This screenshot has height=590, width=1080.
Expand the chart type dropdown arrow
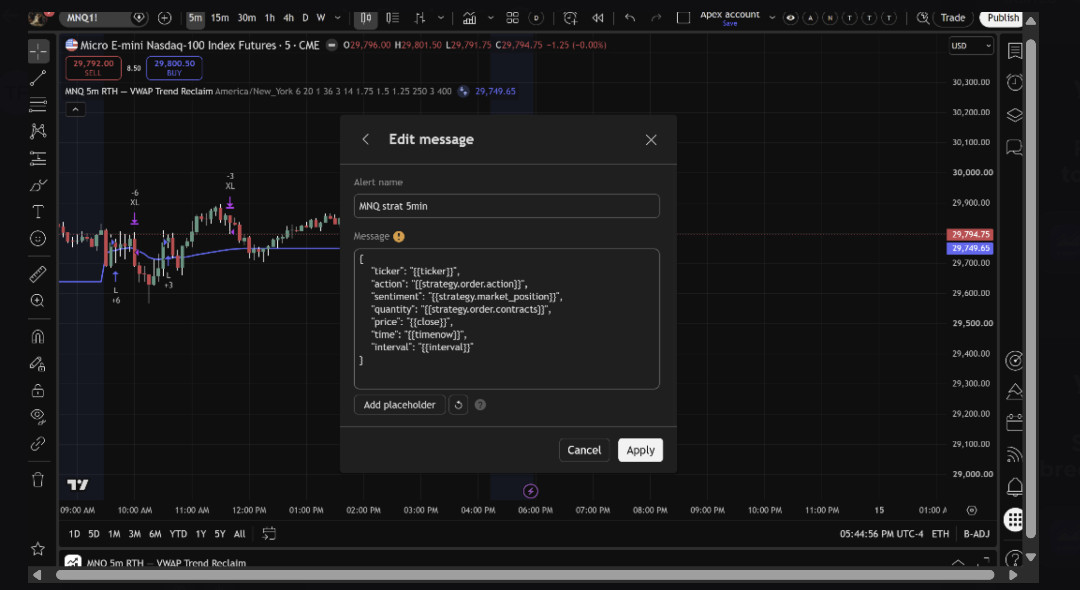441,18
